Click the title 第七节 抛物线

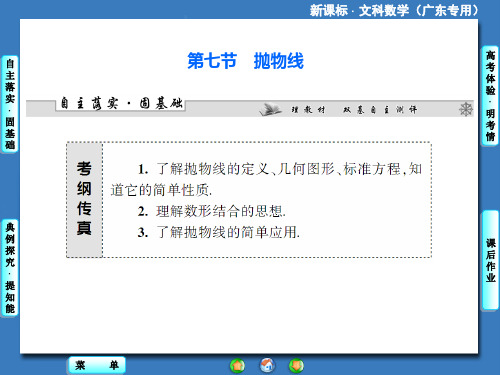[245, 61]
